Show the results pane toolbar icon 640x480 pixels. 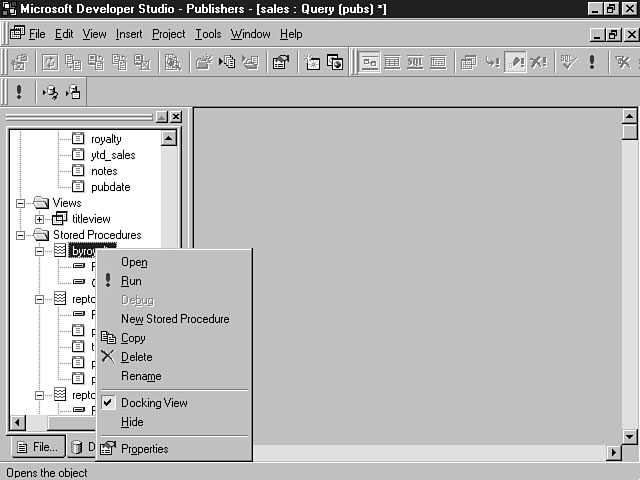point(437,62)
